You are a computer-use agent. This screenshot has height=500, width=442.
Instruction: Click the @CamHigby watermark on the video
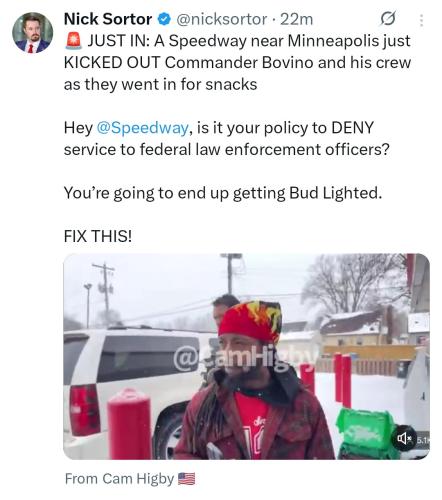pyautogui.click(x=244, y=360)
